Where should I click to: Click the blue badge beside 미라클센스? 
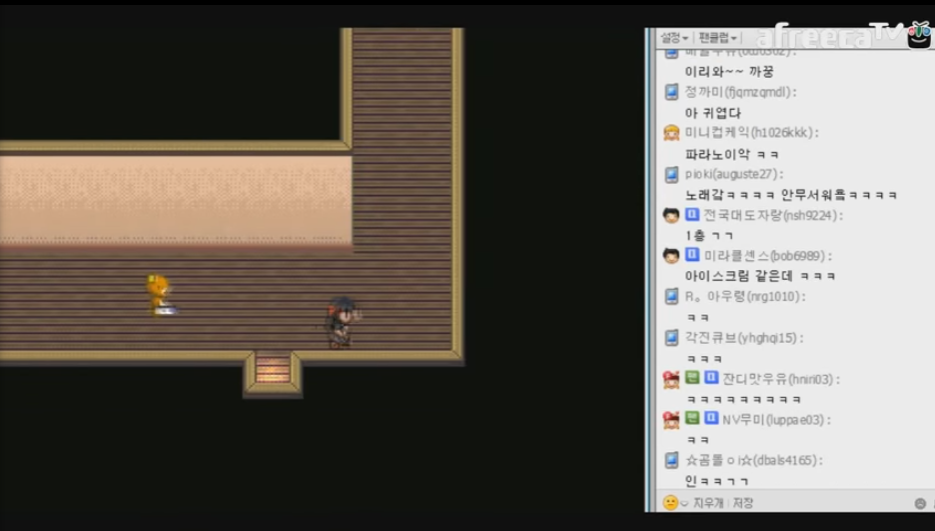click(x=692, y=256)
